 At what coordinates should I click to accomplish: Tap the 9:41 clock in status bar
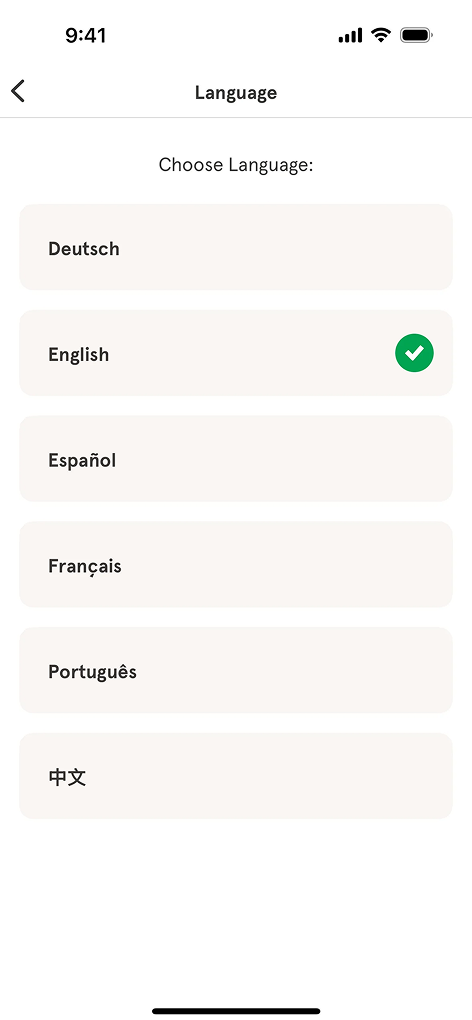(86, 36)
